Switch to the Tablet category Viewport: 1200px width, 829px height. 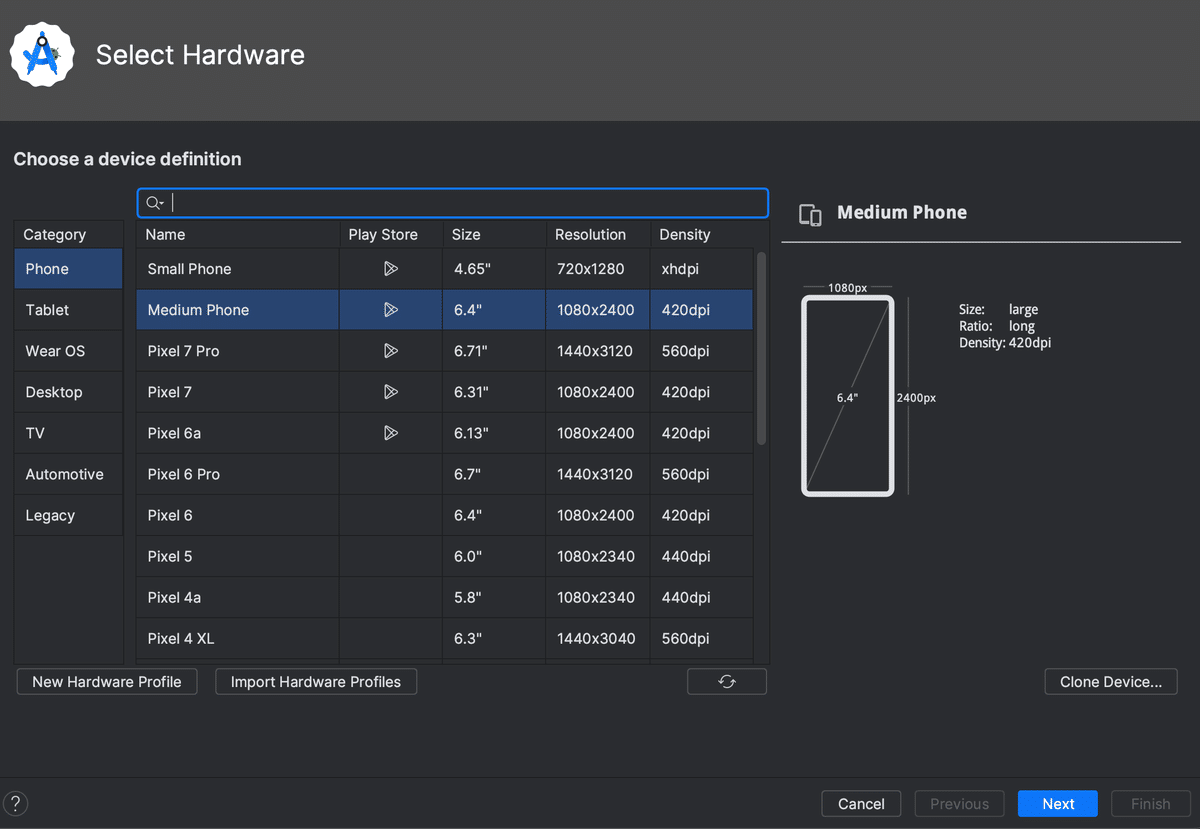tap(68, 310)
